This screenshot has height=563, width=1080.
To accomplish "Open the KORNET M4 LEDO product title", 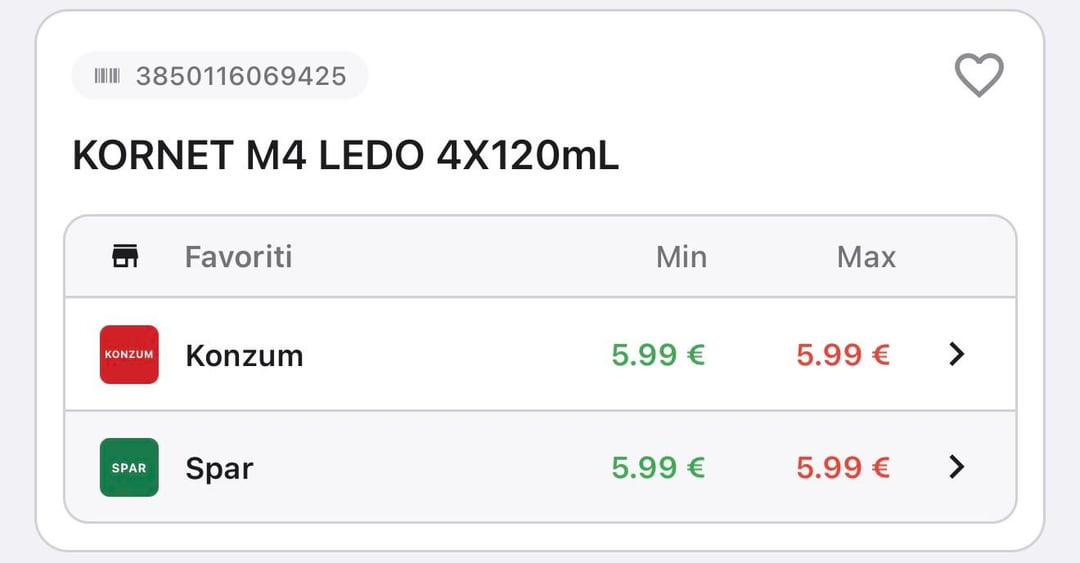I will pos(346,156).
